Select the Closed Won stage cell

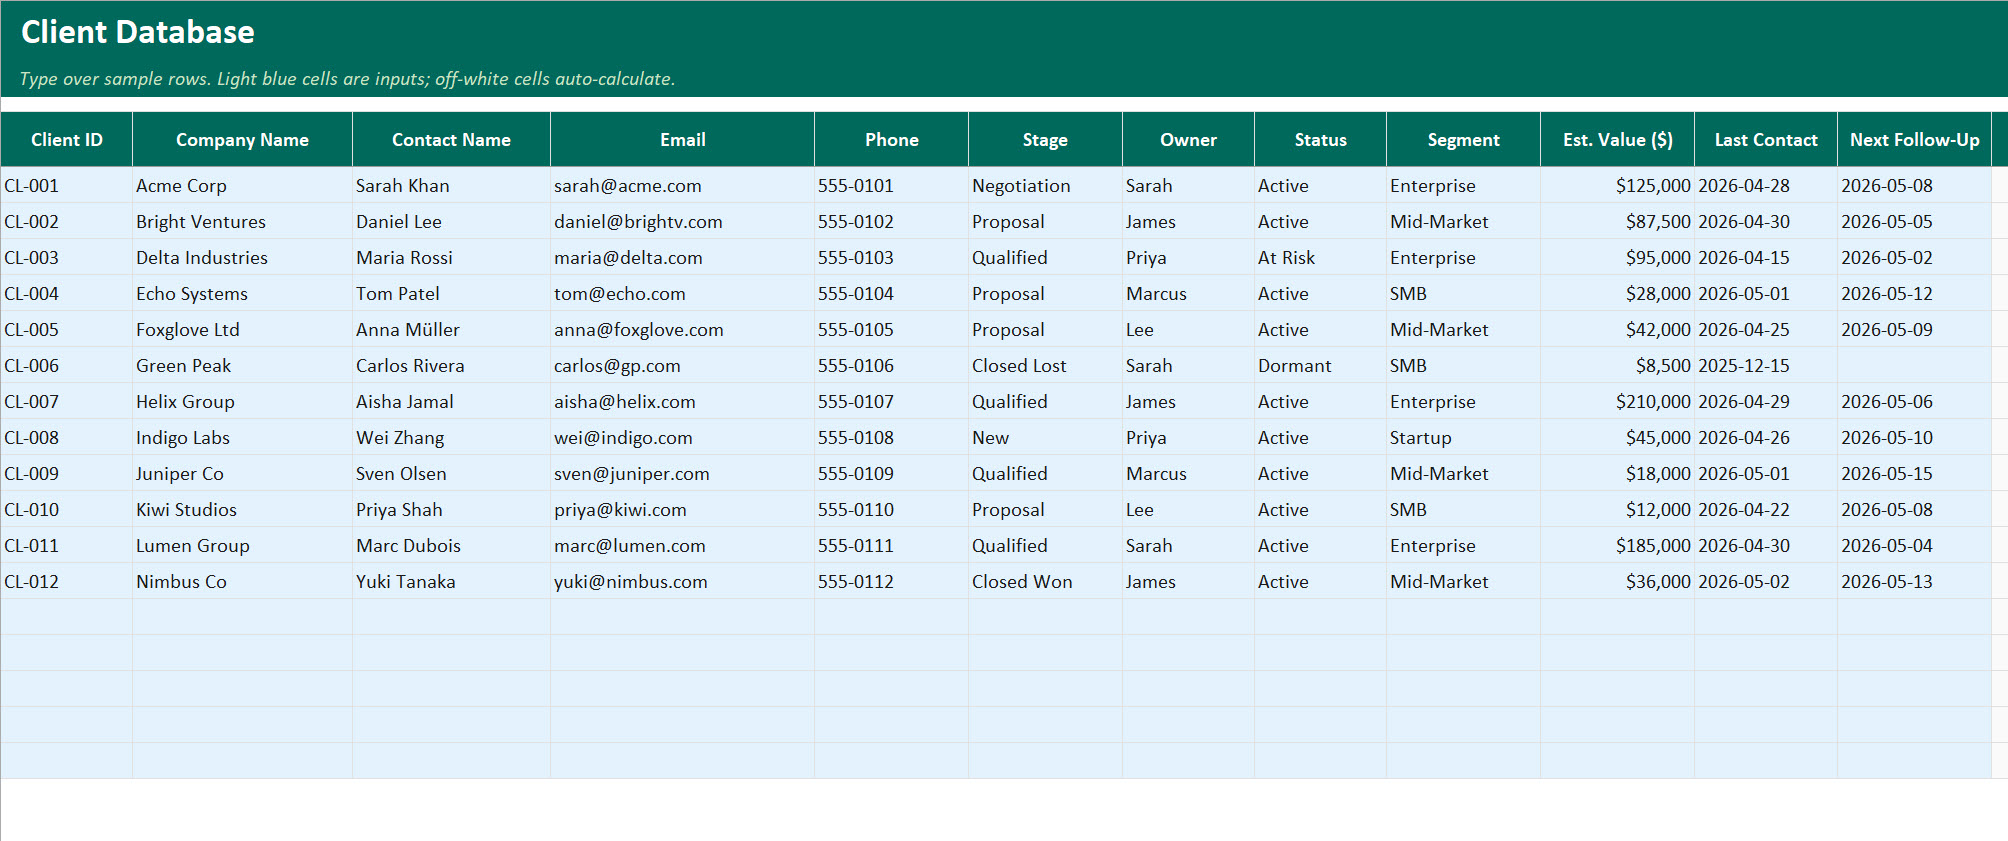pyautogui.click(x=1045, y=581)
